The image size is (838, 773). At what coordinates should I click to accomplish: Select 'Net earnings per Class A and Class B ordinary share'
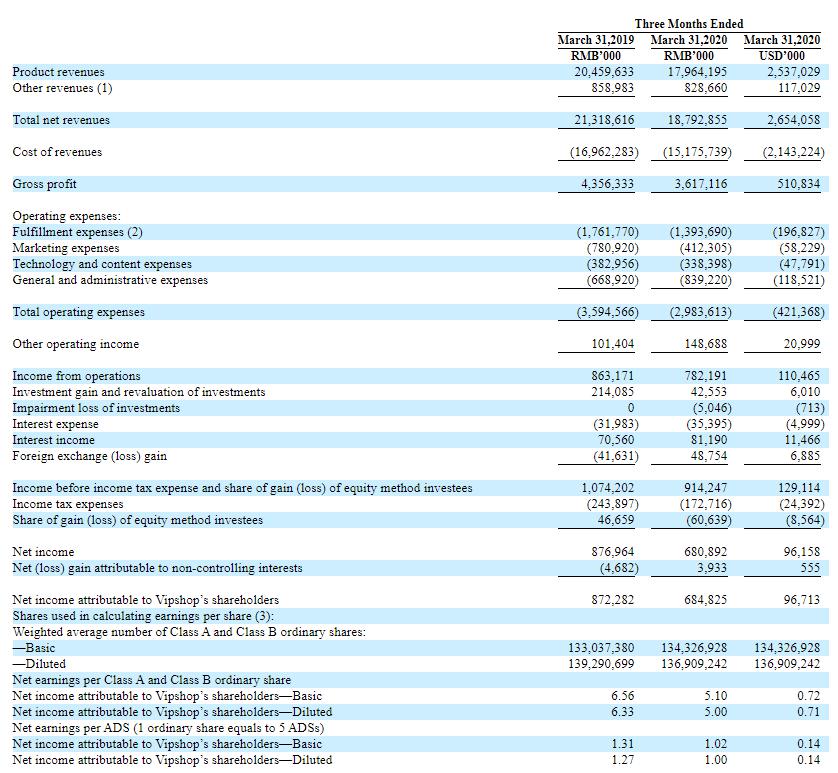152,680
